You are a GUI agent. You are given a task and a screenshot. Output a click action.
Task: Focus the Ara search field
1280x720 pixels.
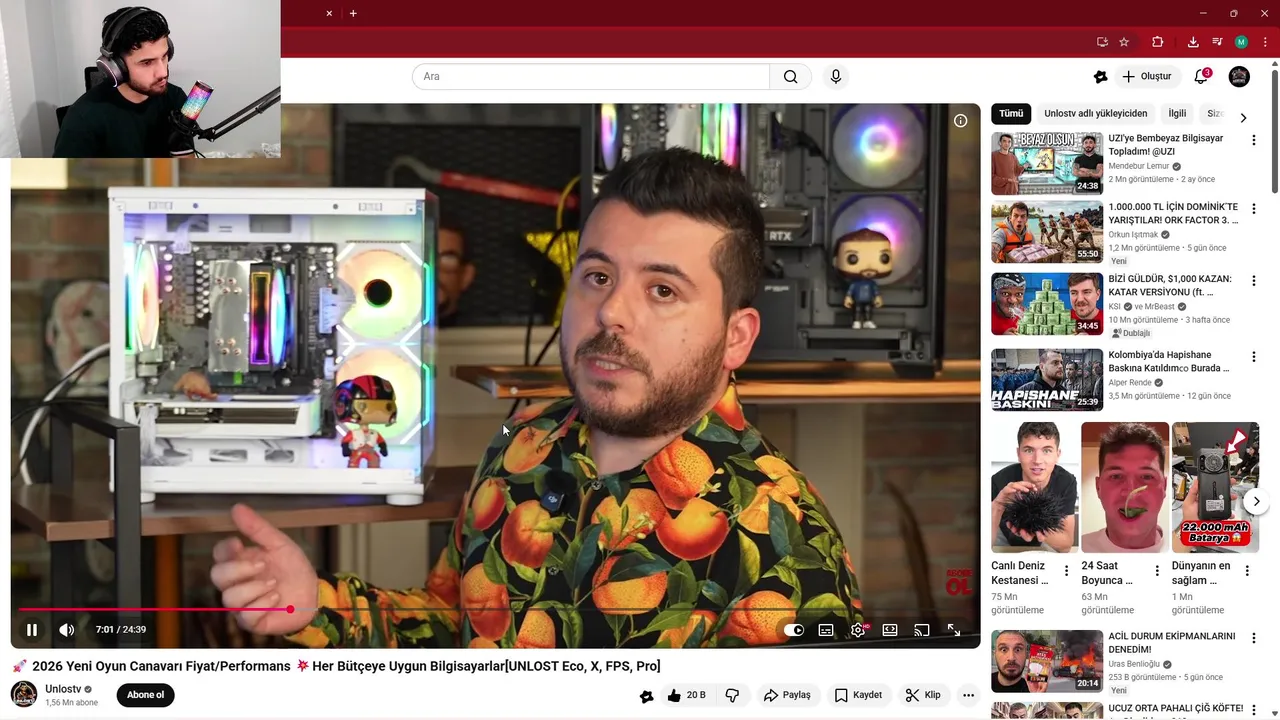coord(591,77)
